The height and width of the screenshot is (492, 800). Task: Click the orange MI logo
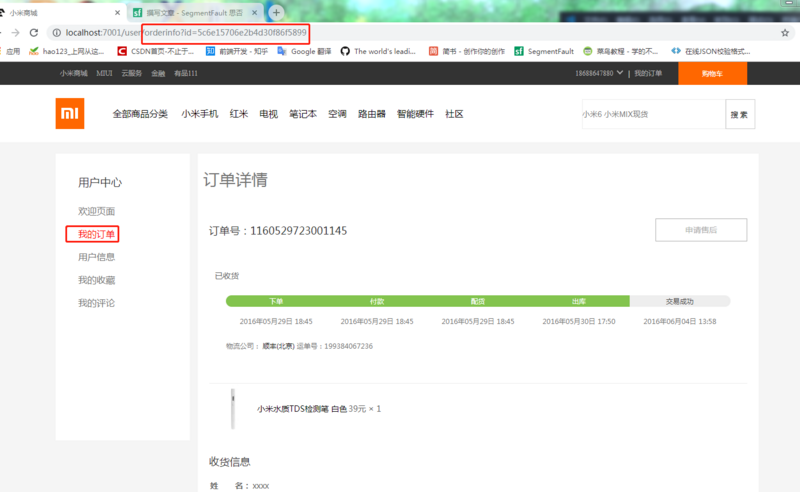click(x=70, y=113)
